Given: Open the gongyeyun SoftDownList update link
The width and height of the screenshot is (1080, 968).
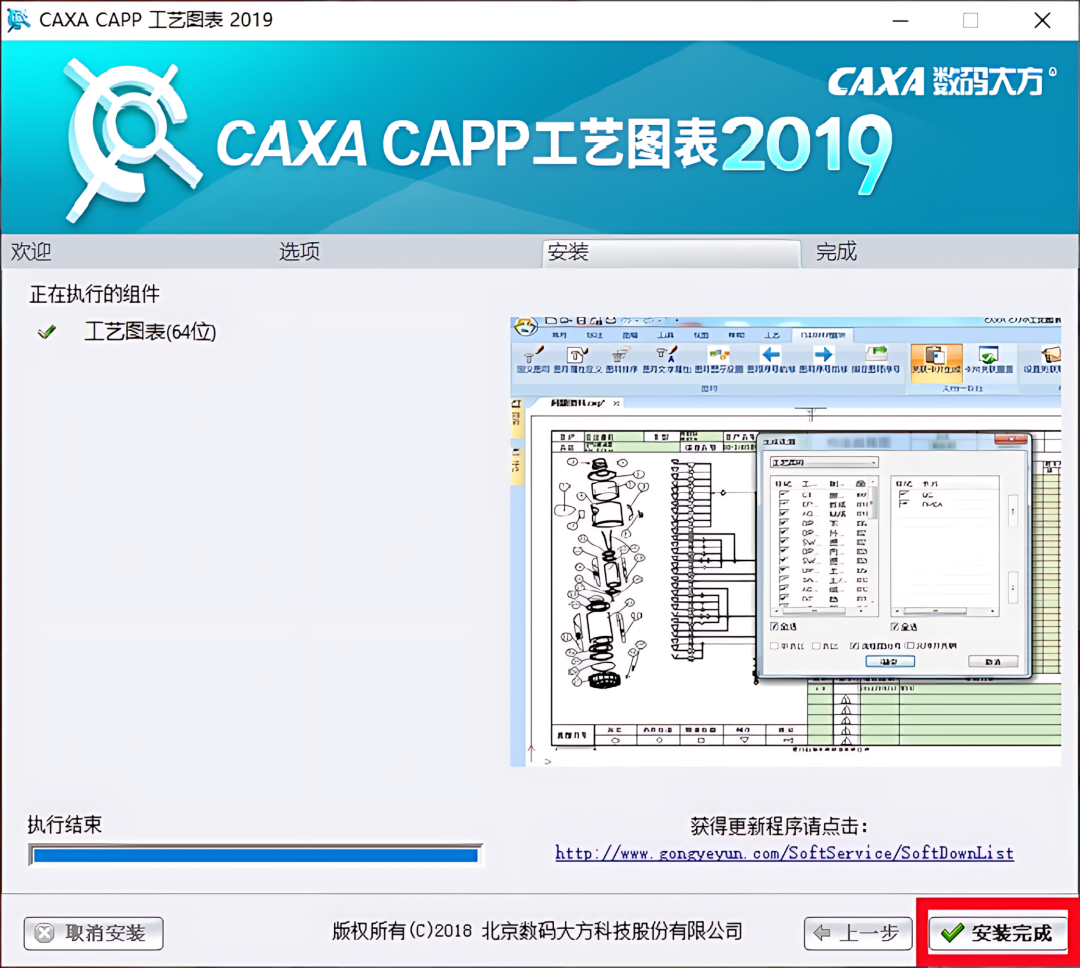Looking at the screenshot, I should [x=785, y=853].
